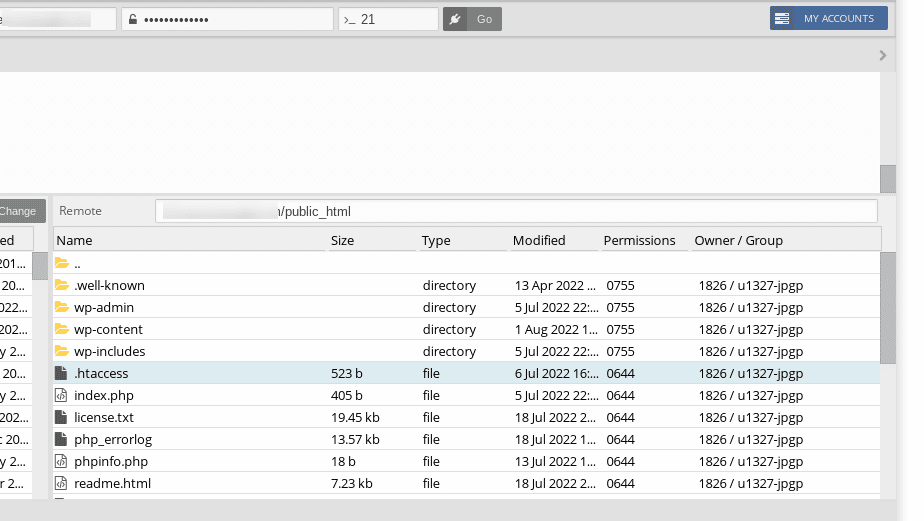Open MY ACCOUNTS
Viewport: 924px width, 521px height.
(x=829, y=18)
